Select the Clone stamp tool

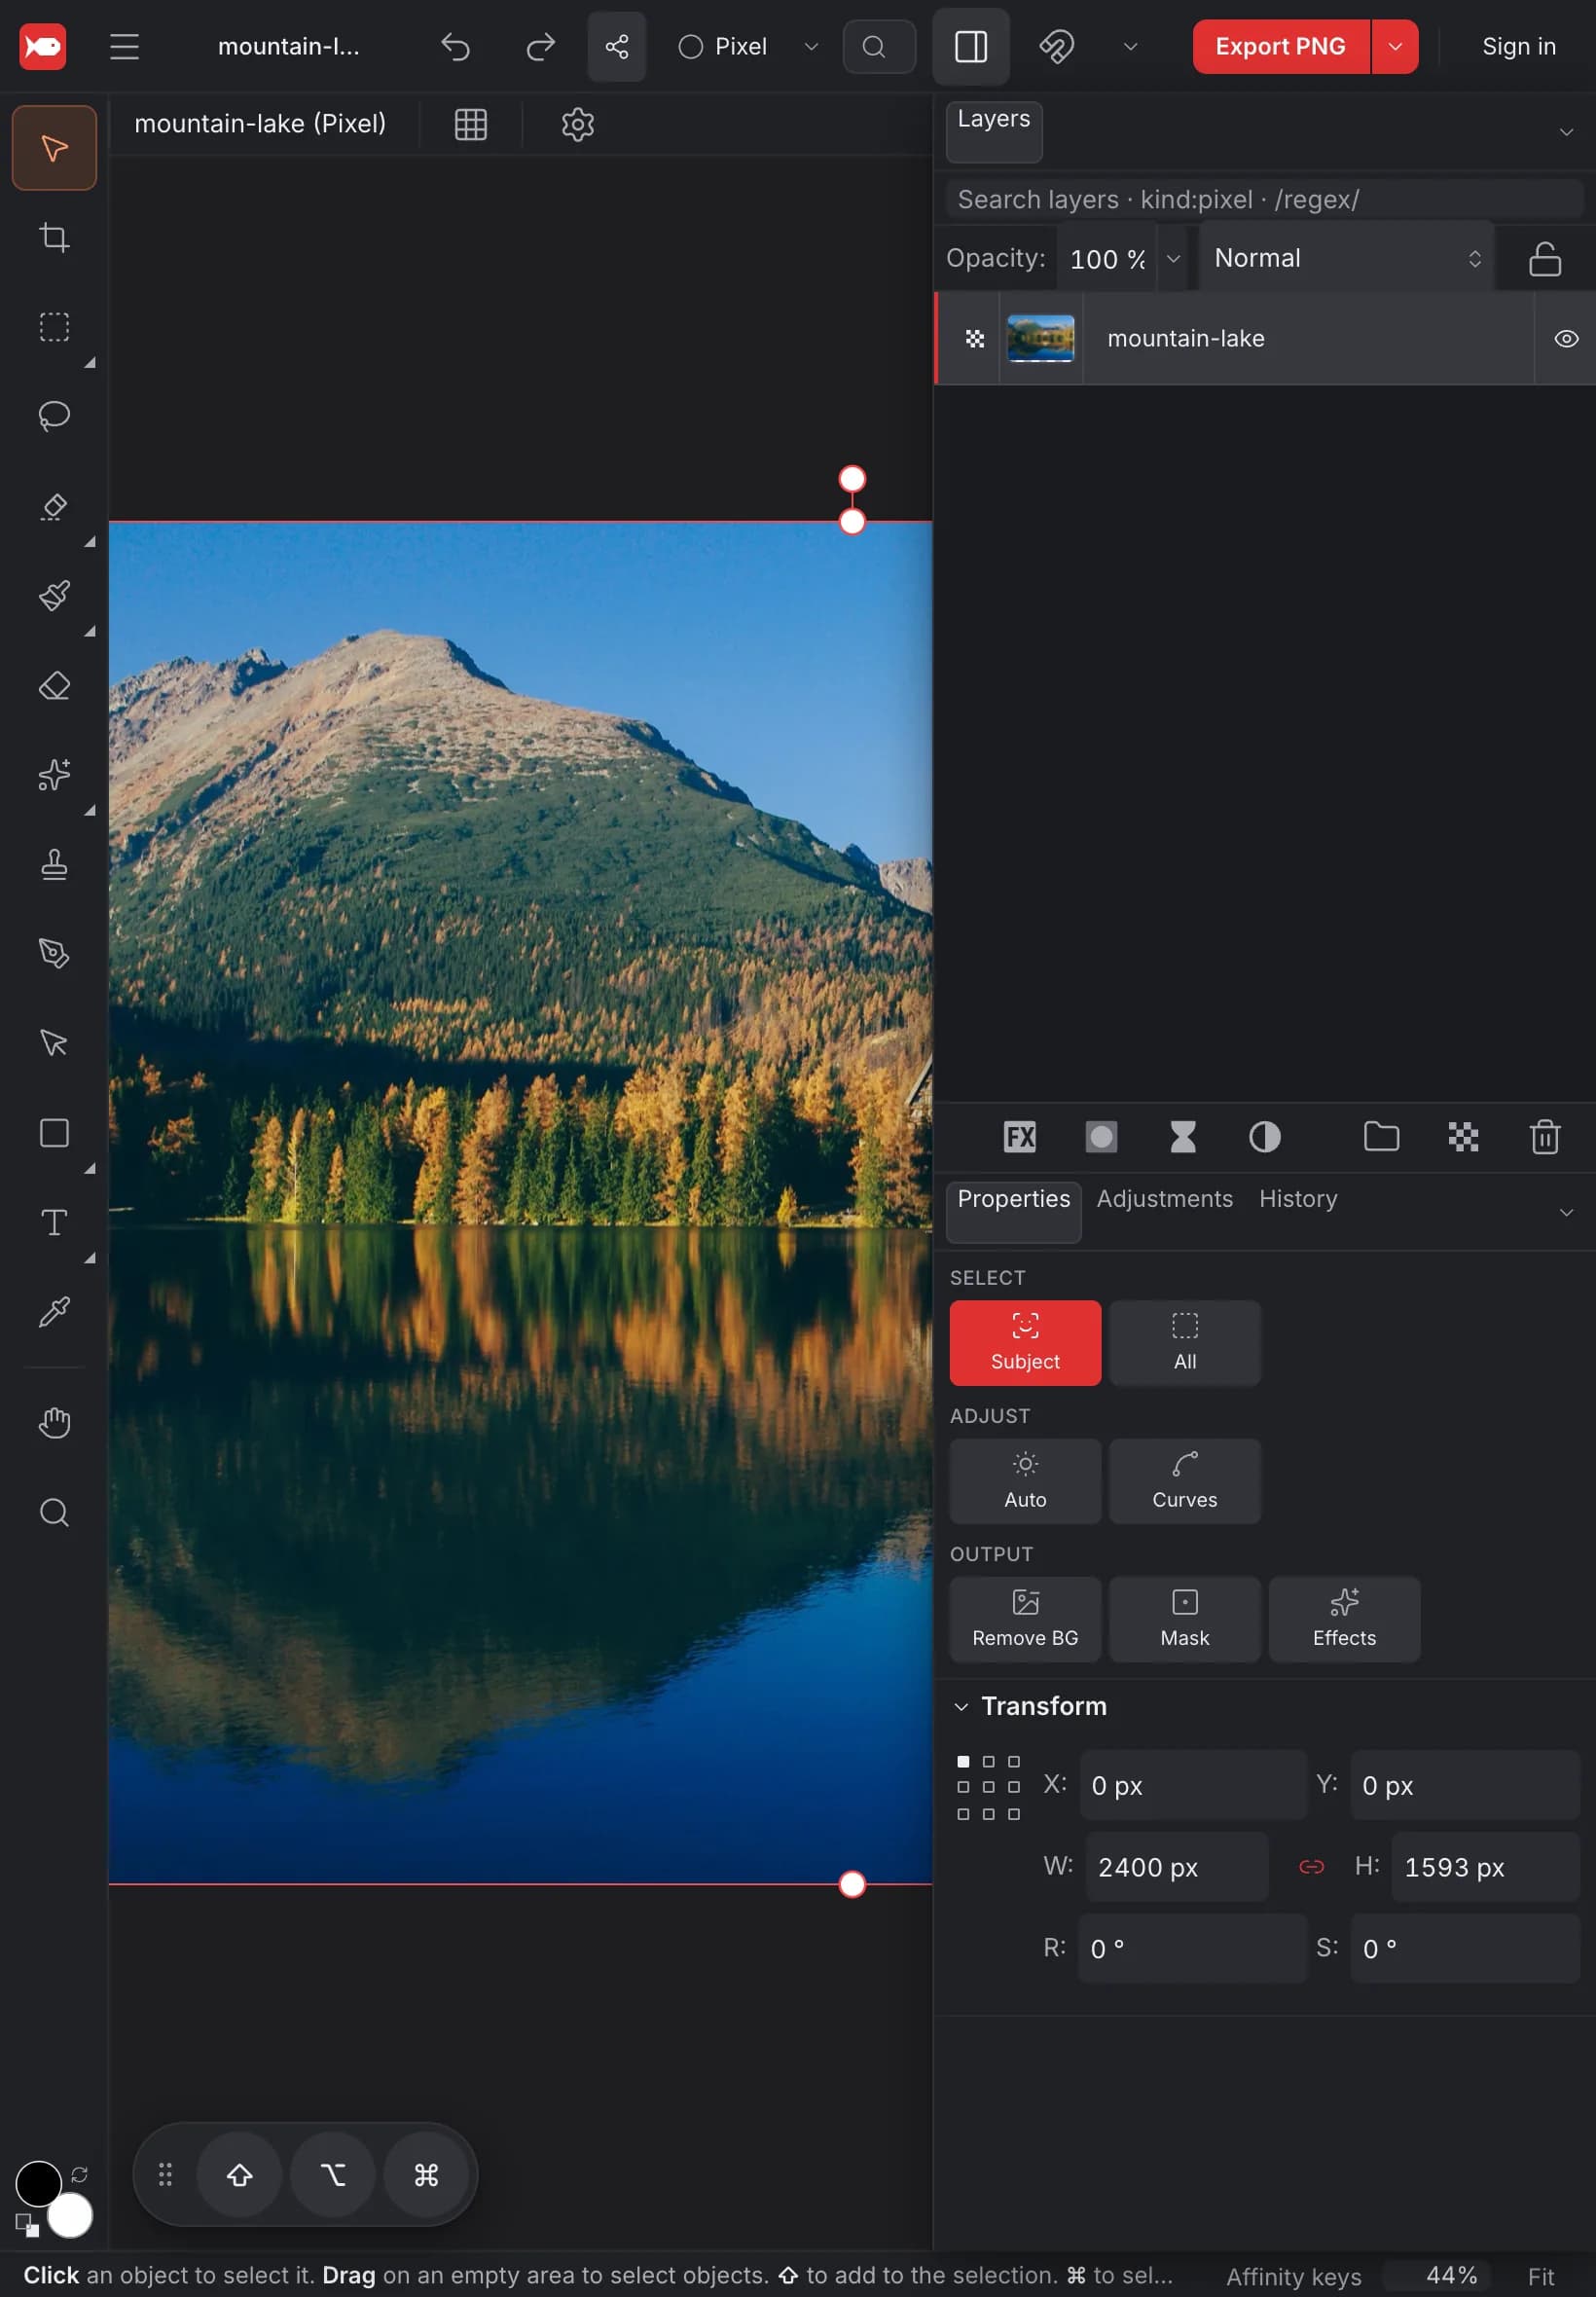click(54, 864)
